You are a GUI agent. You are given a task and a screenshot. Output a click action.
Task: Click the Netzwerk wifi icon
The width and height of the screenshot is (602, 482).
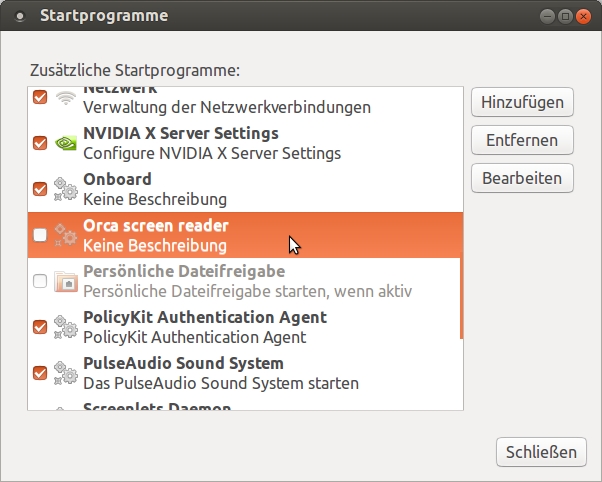[65, 98]
